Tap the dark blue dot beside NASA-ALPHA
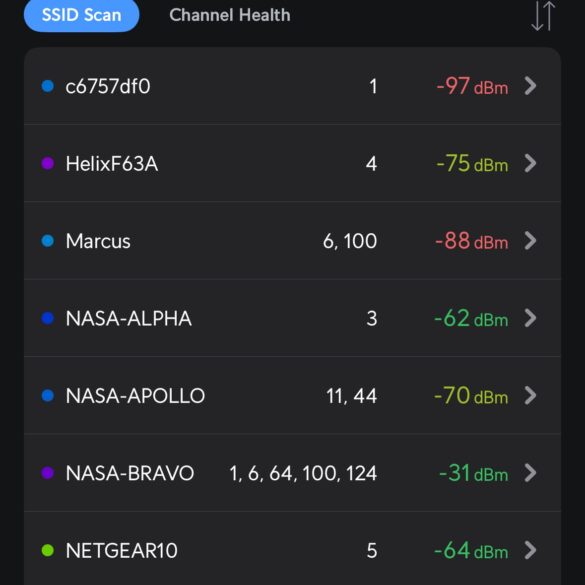Viewport: 585px width, 585px height. pos(48,318)
